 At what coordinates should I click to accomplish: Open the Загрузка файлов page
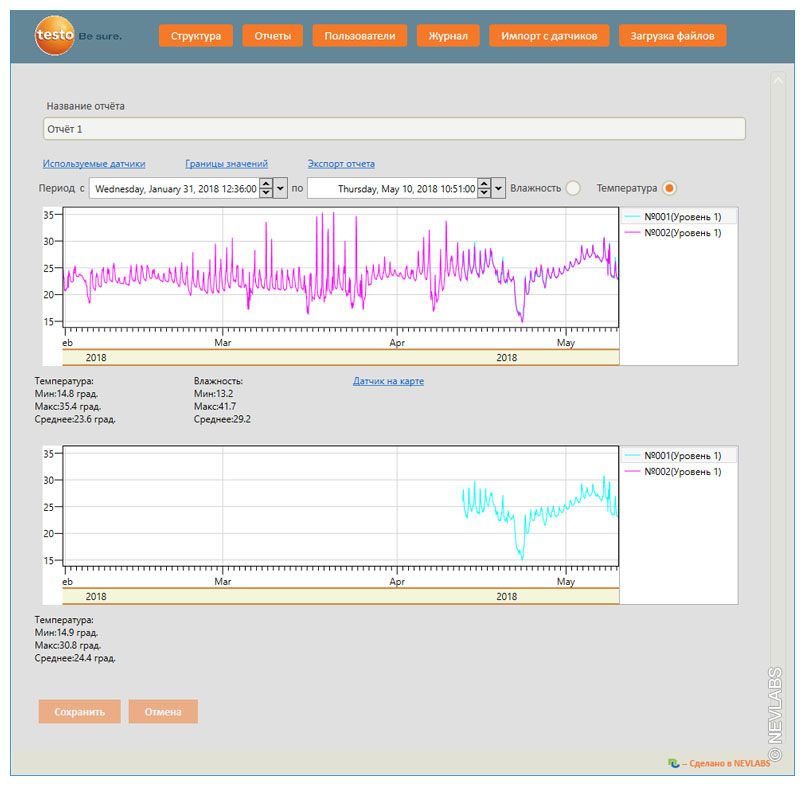[672, 36]
